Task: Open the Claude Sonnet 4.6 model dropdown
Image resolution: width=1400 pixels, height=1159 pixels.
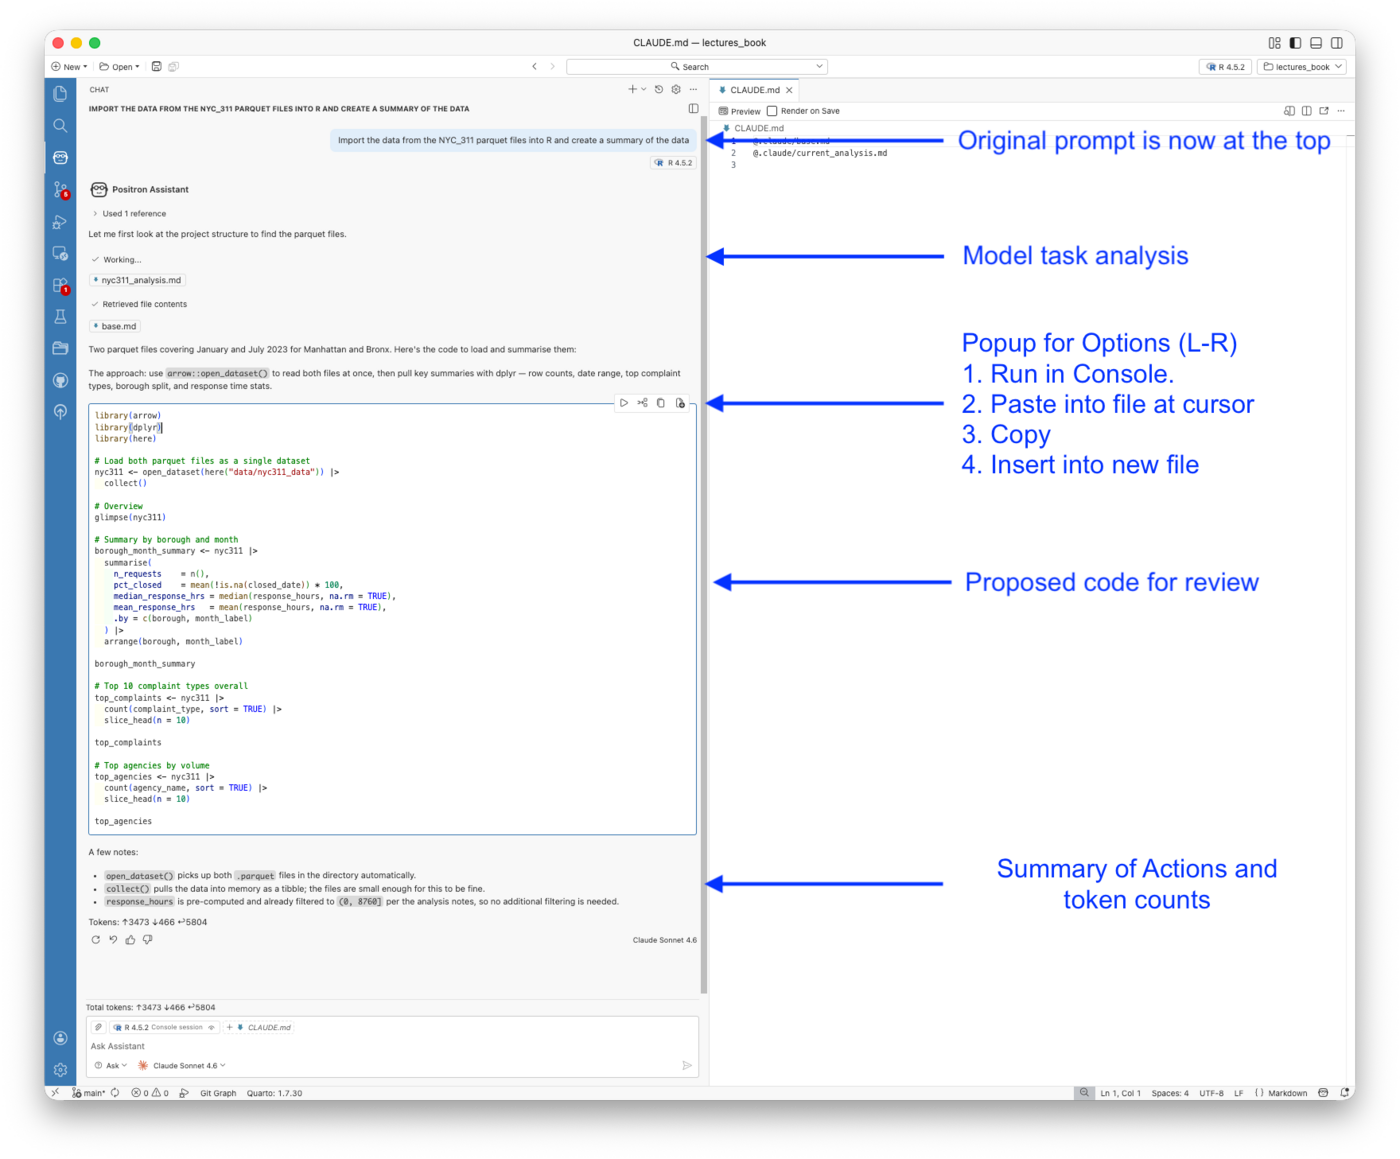Action: pyautogui.click(x=184, y=1066)
